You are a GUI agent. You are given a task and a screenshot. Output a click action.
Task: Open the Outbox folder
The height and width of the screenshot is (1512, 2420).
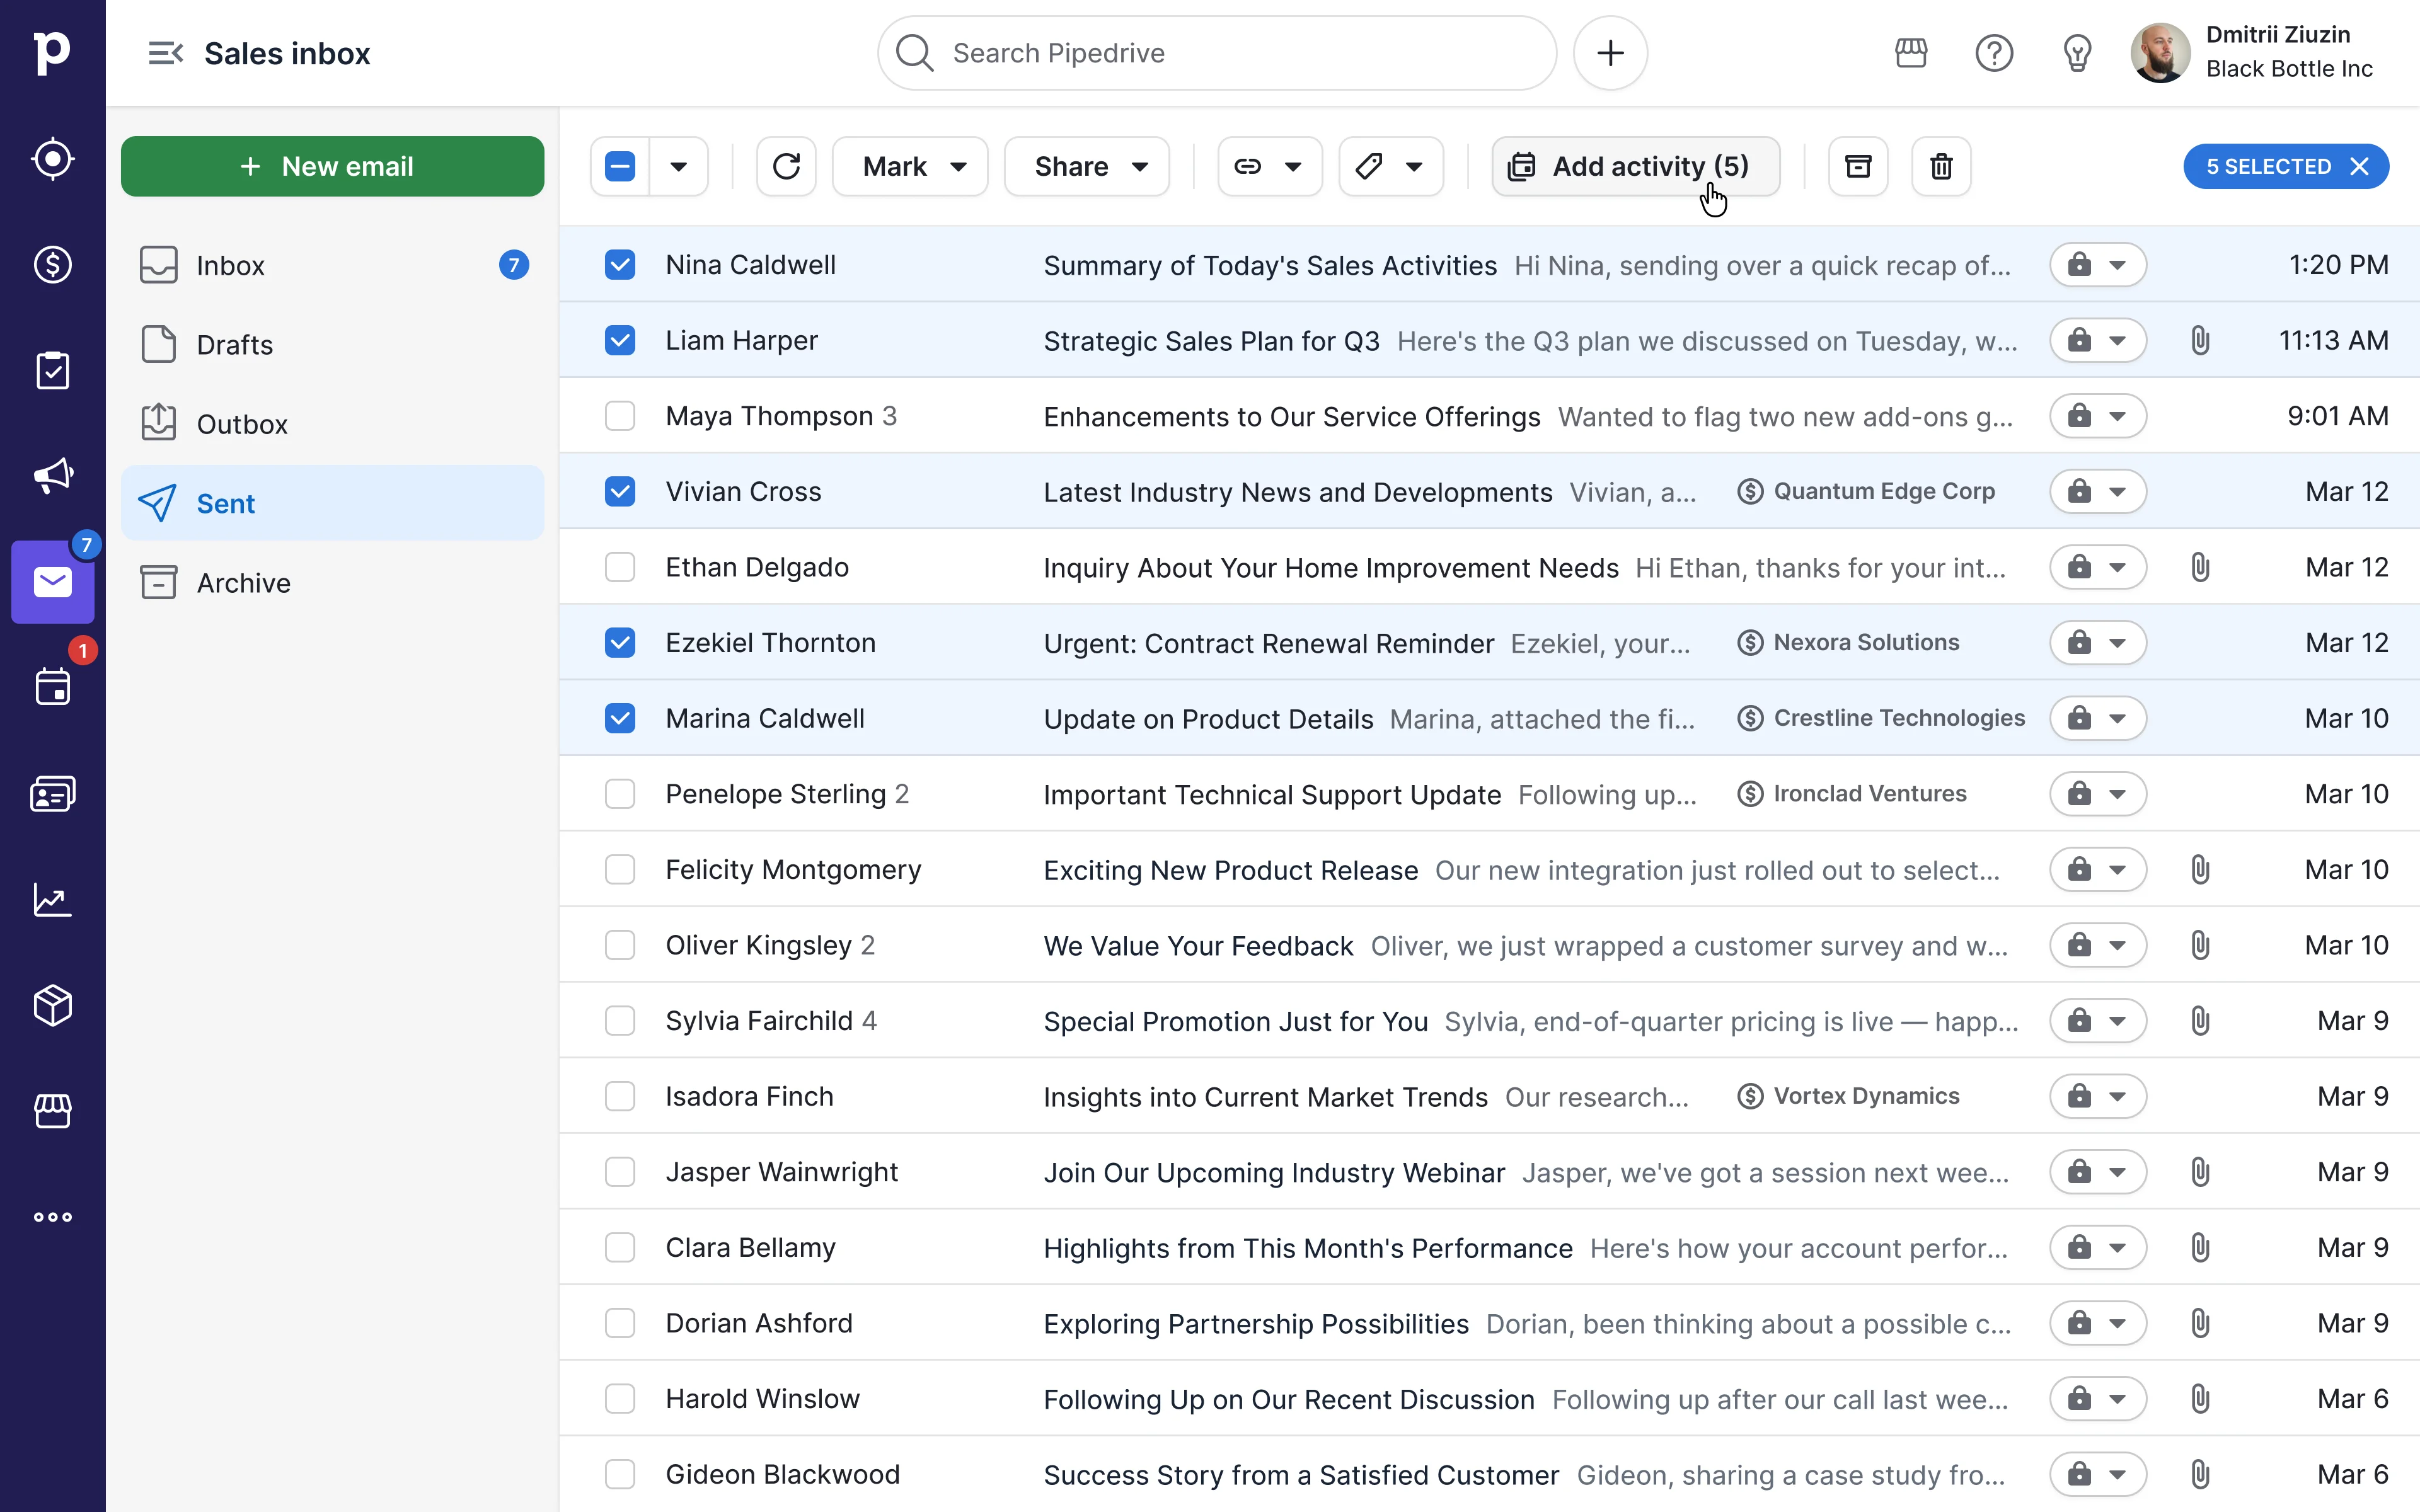[x=333, y=424]
